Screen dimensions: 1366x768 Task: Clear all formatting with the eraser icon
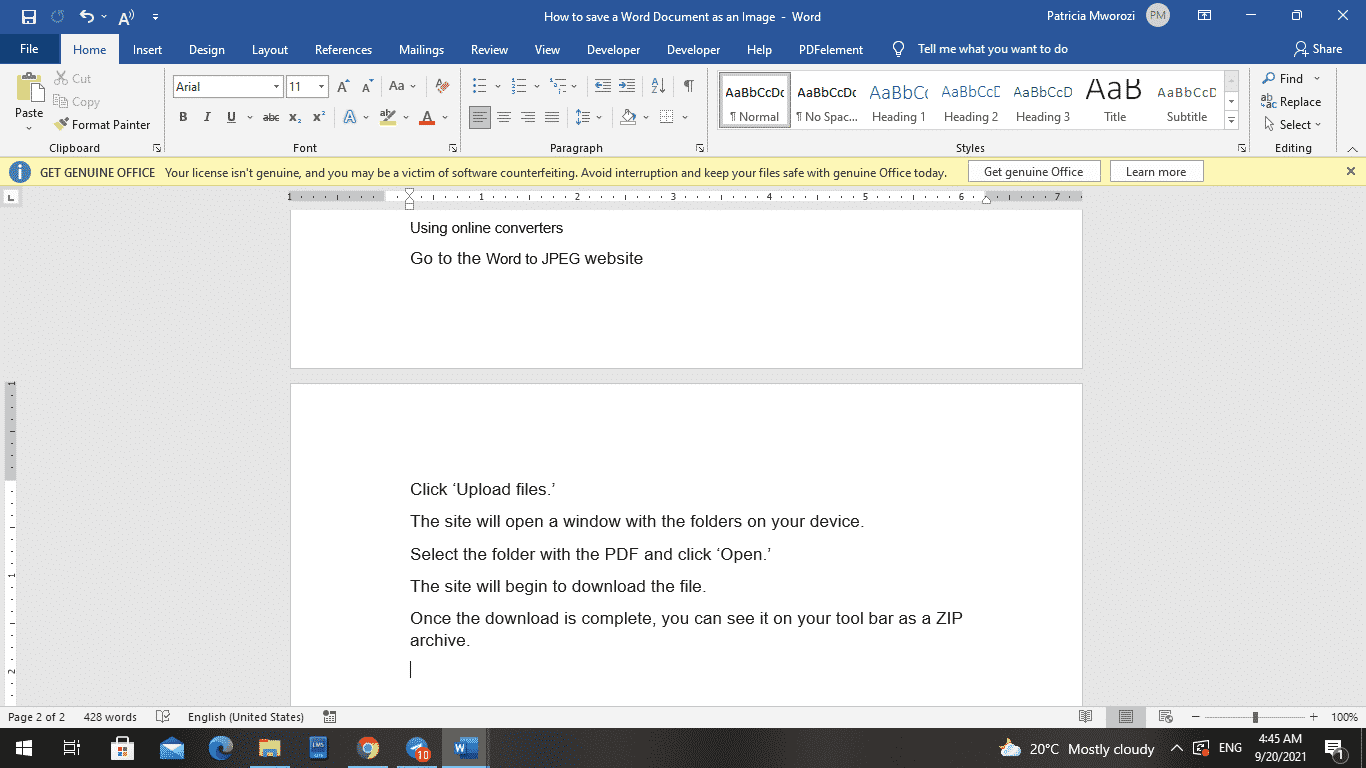point(442,87)
